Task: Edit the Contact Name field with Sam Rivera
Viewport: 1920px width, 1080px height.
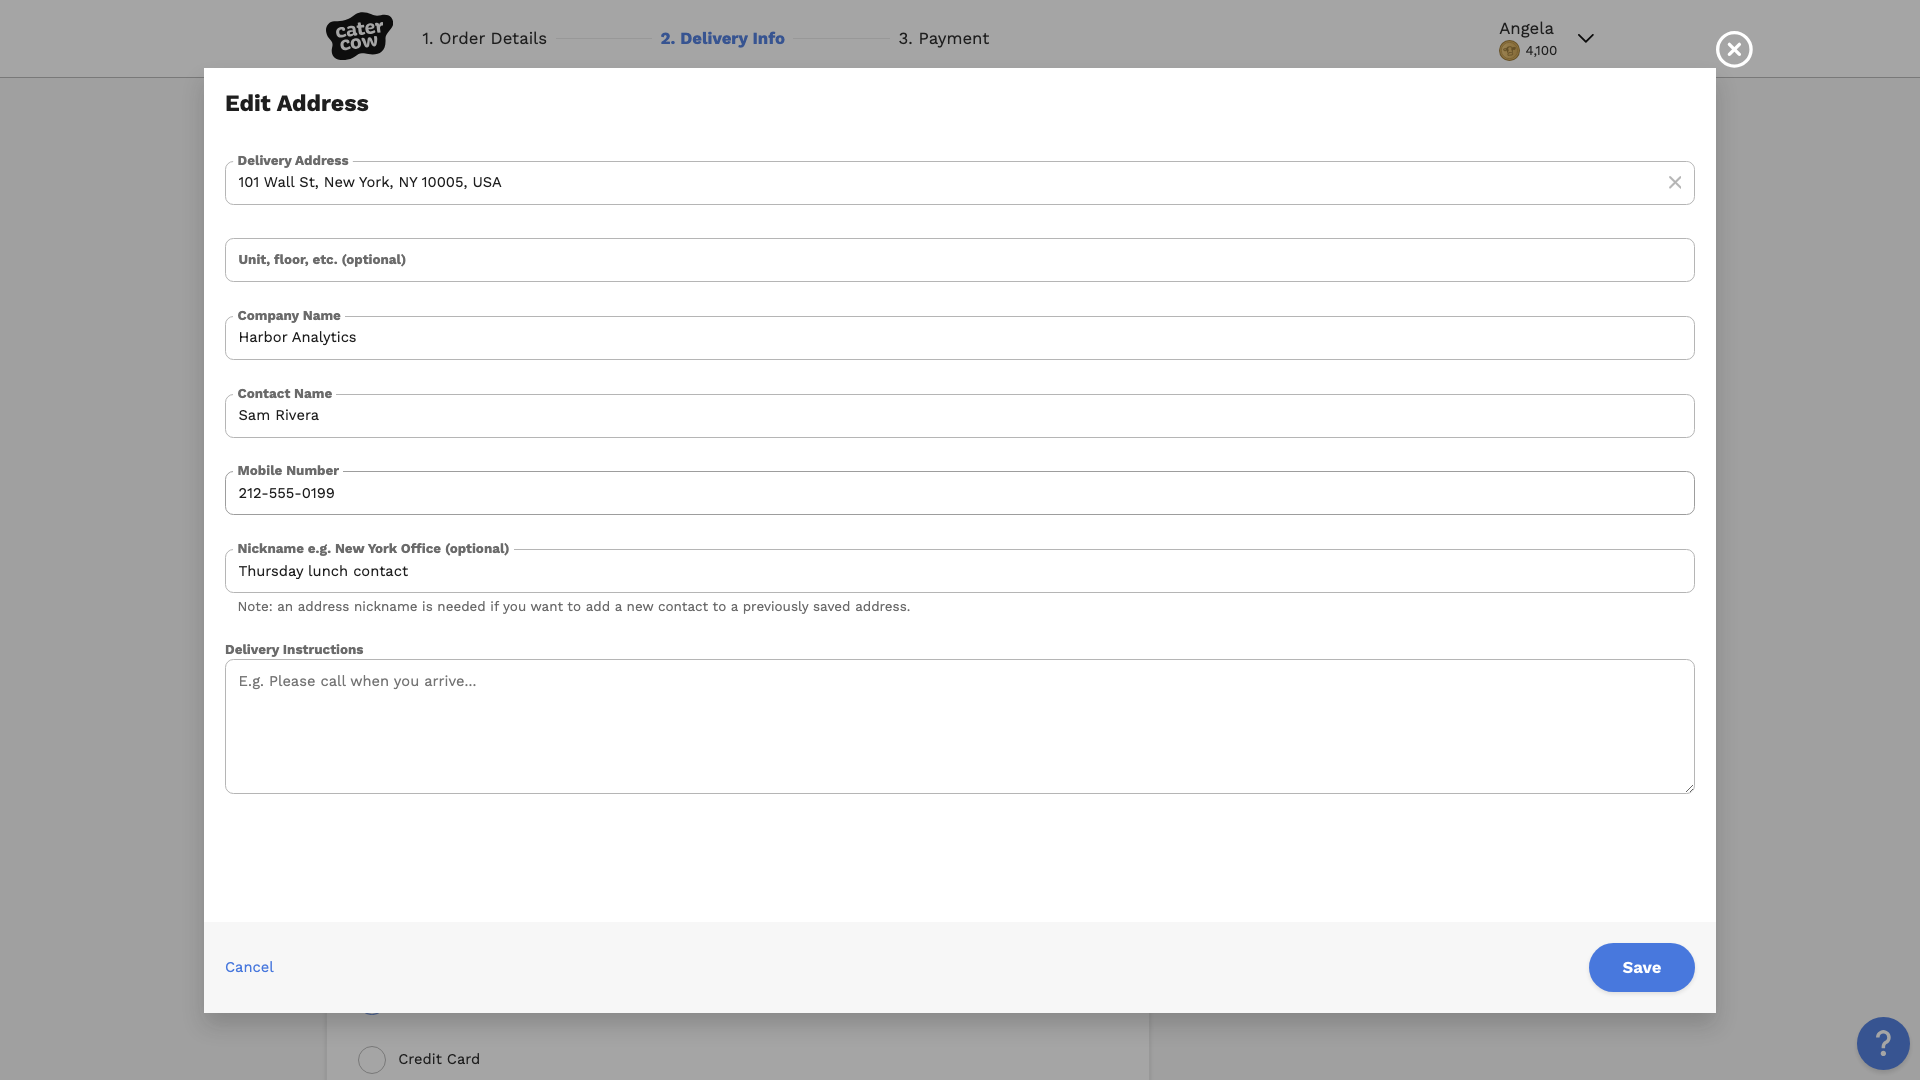Action: [x=960, y=416]
